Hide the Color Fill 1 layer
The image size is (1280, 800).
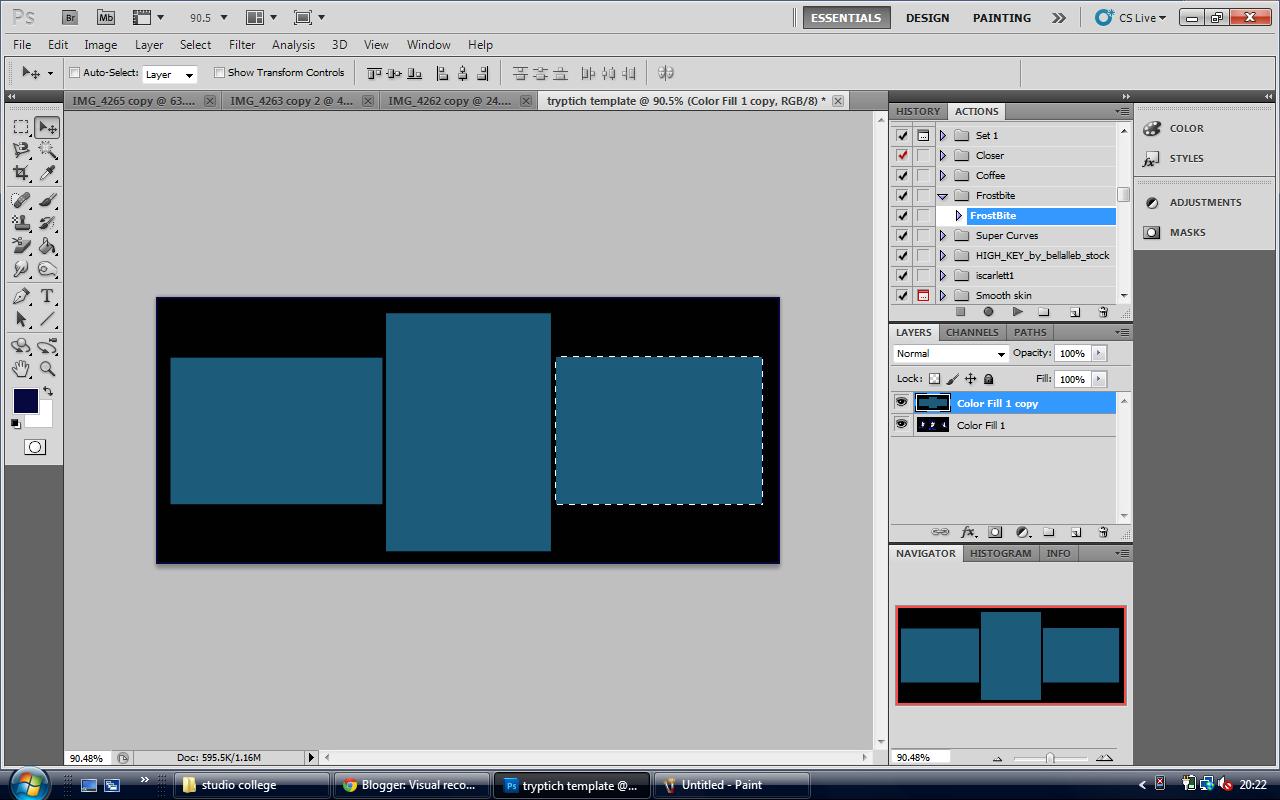pyautogui.click(x=901, y=424)
